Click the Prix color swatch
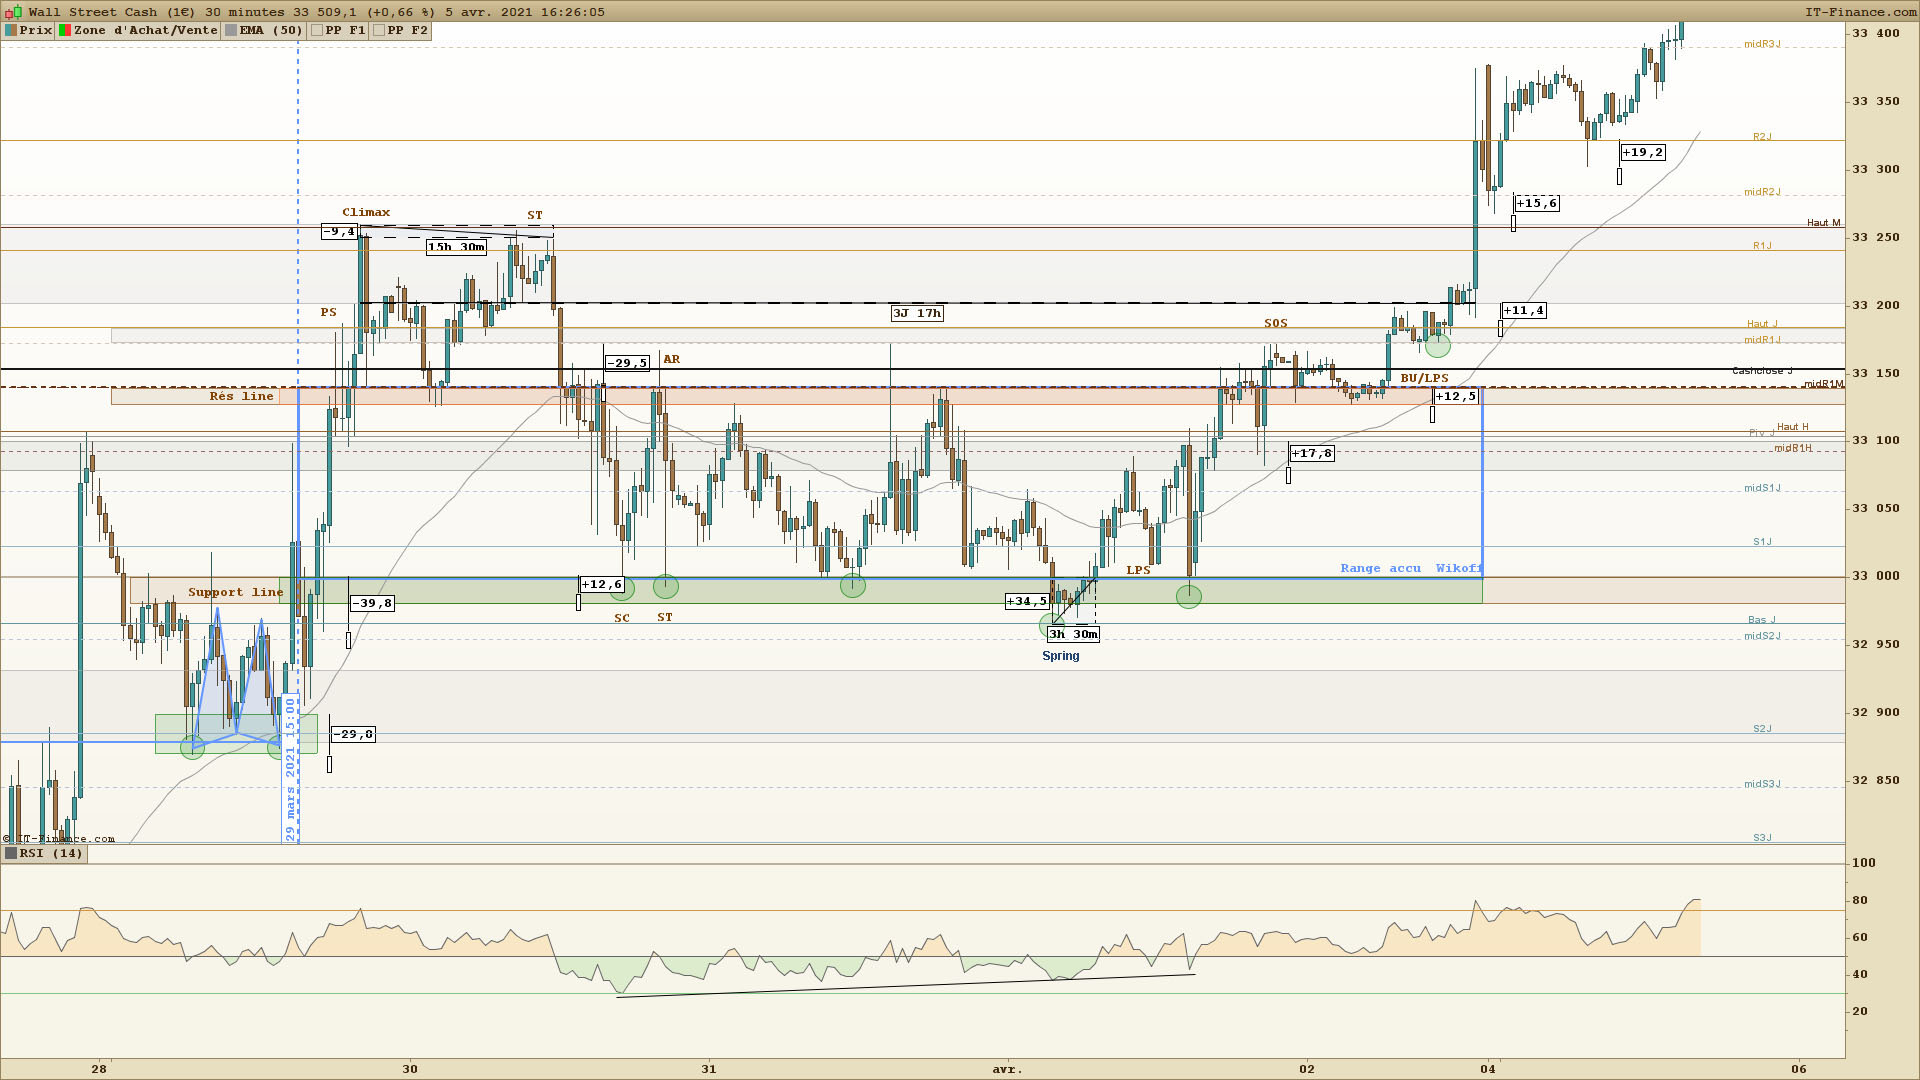The image size is (1920, 1080). [11, 30]
